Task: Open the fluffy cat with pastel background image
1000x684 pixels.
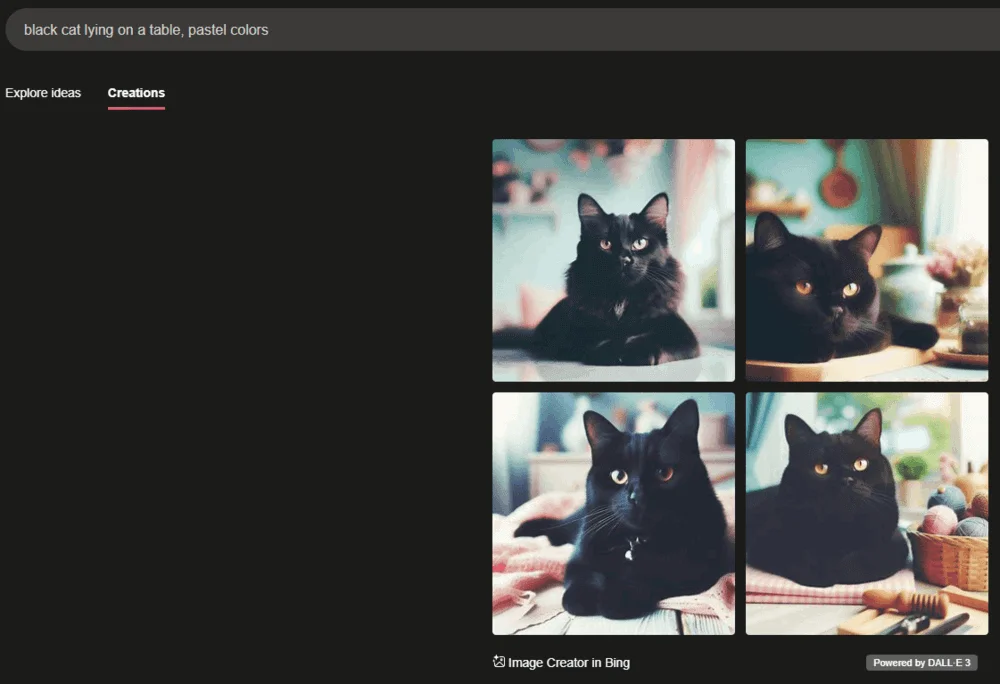Action: pyautogui.click(x=612, y=259)
